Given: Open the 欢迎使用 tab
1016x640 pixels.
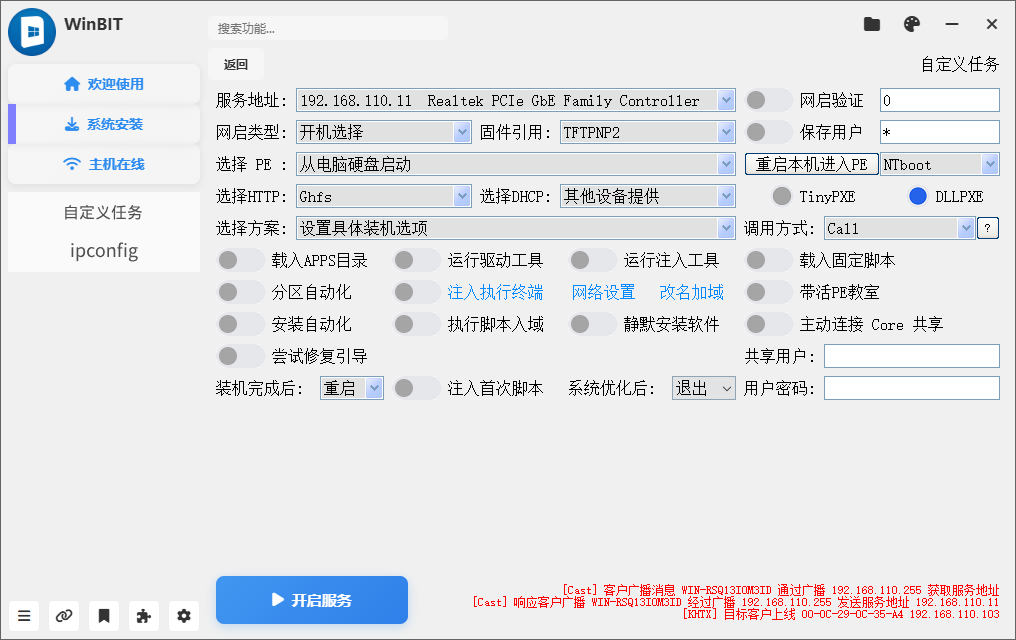Looking at the screenshot, I should point(104,84).
